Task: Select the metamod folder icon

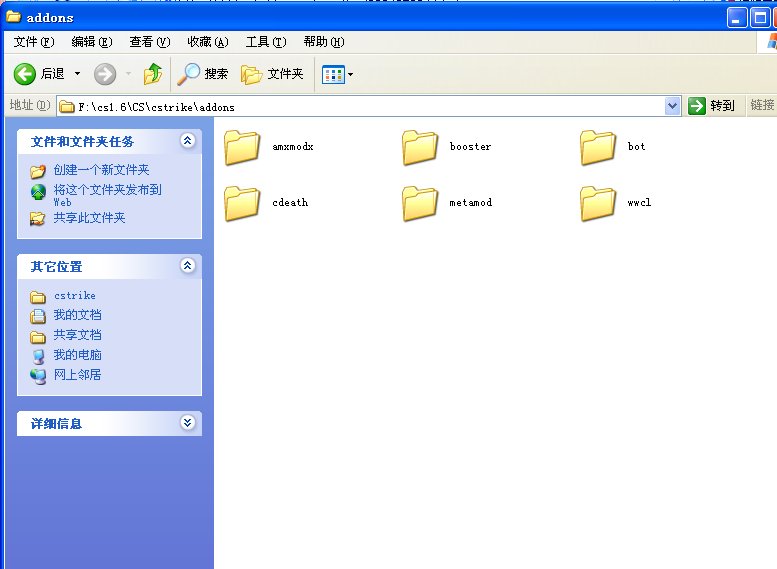Action: 420,203
